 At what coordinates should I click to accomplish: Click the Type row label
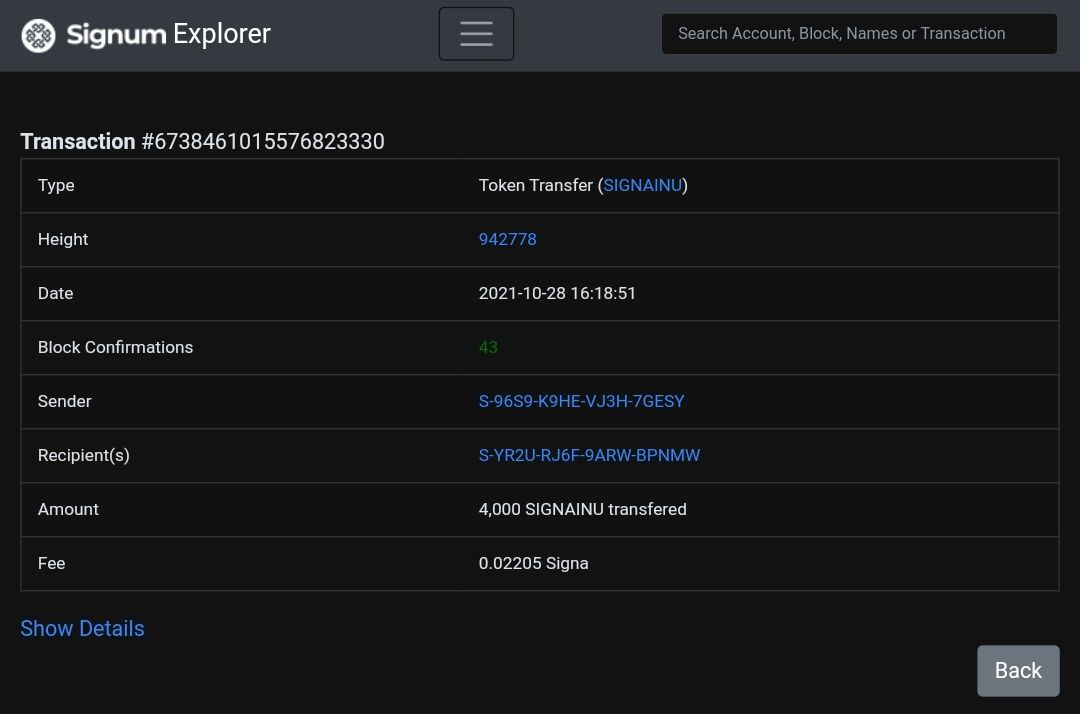56,185
